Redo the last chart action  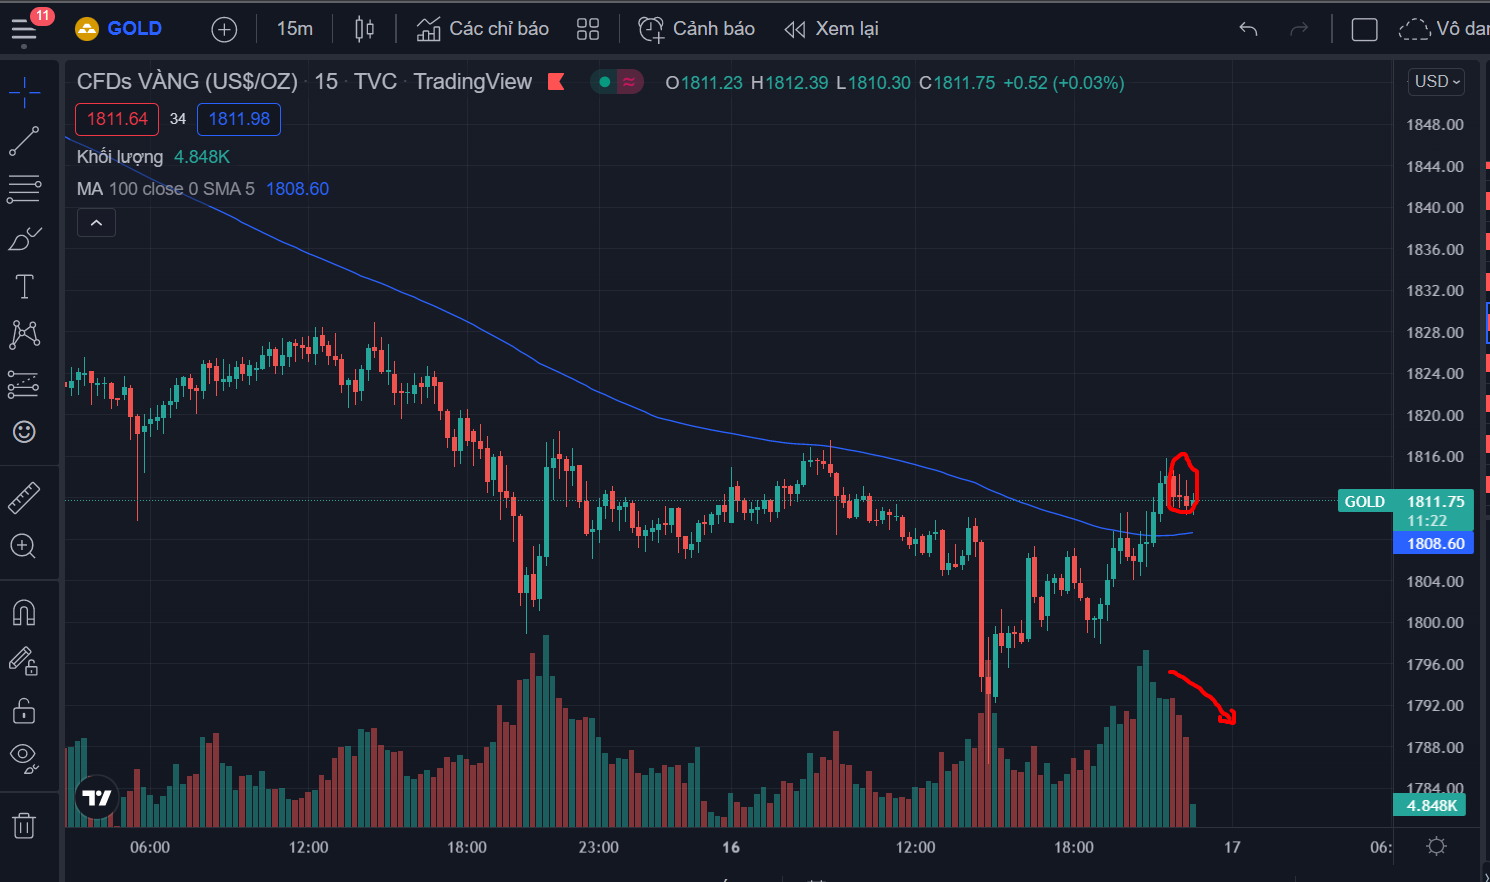pyautogui.click(x=1299, y=29)
